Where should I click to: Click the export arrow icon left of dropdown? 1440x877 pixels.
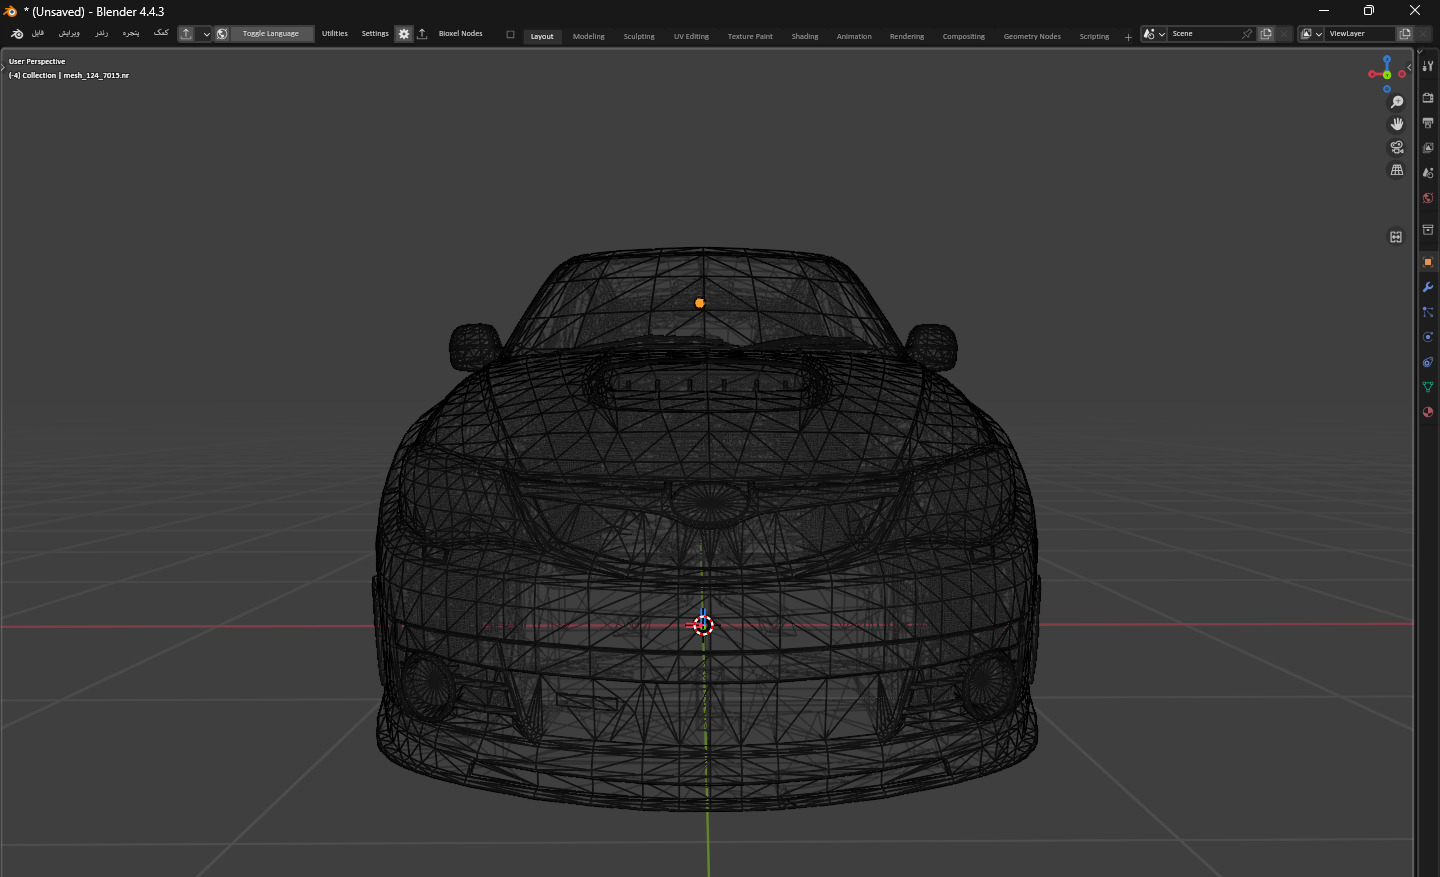pyautogui.click(x=186, y=34)
